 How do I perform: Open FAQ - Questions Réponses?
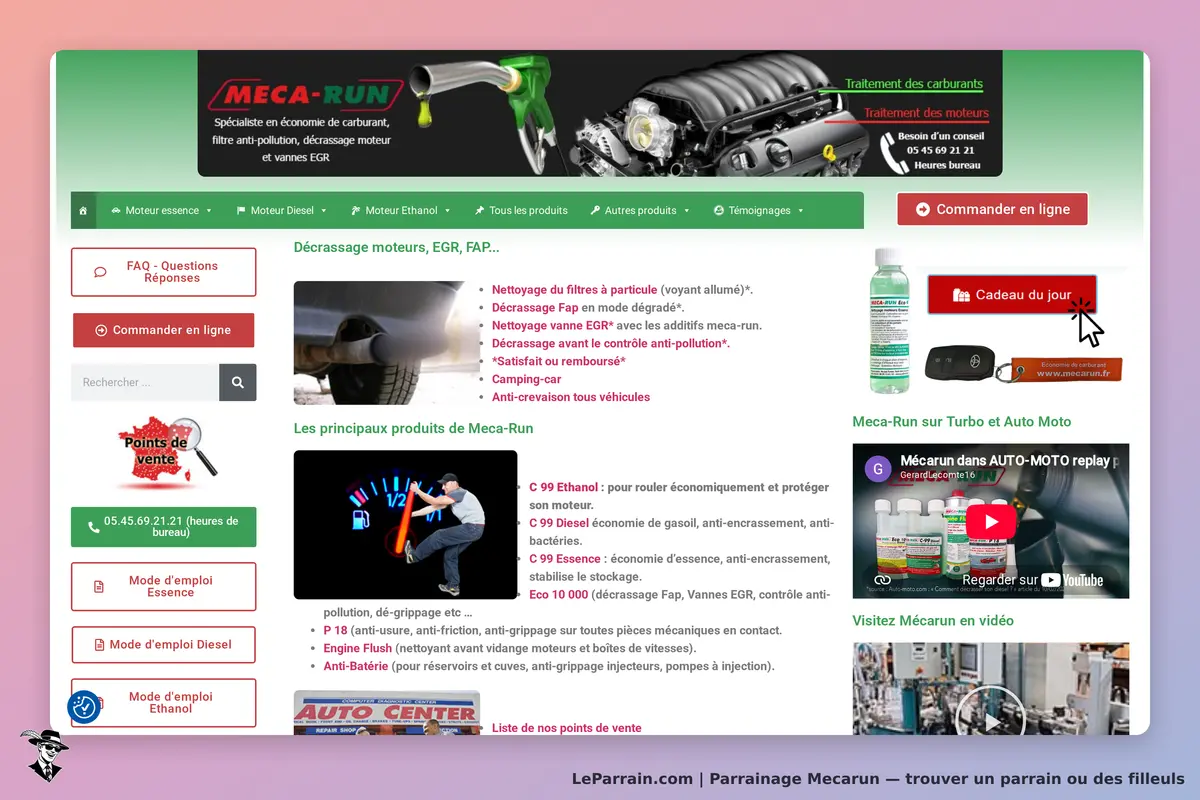click(x=163, y=272)
